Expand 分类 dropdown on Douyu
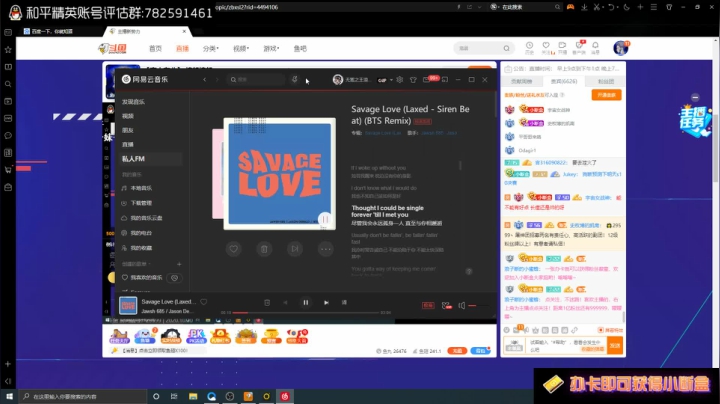The height and width of the screenshot is (404, 720). (211, 49)
